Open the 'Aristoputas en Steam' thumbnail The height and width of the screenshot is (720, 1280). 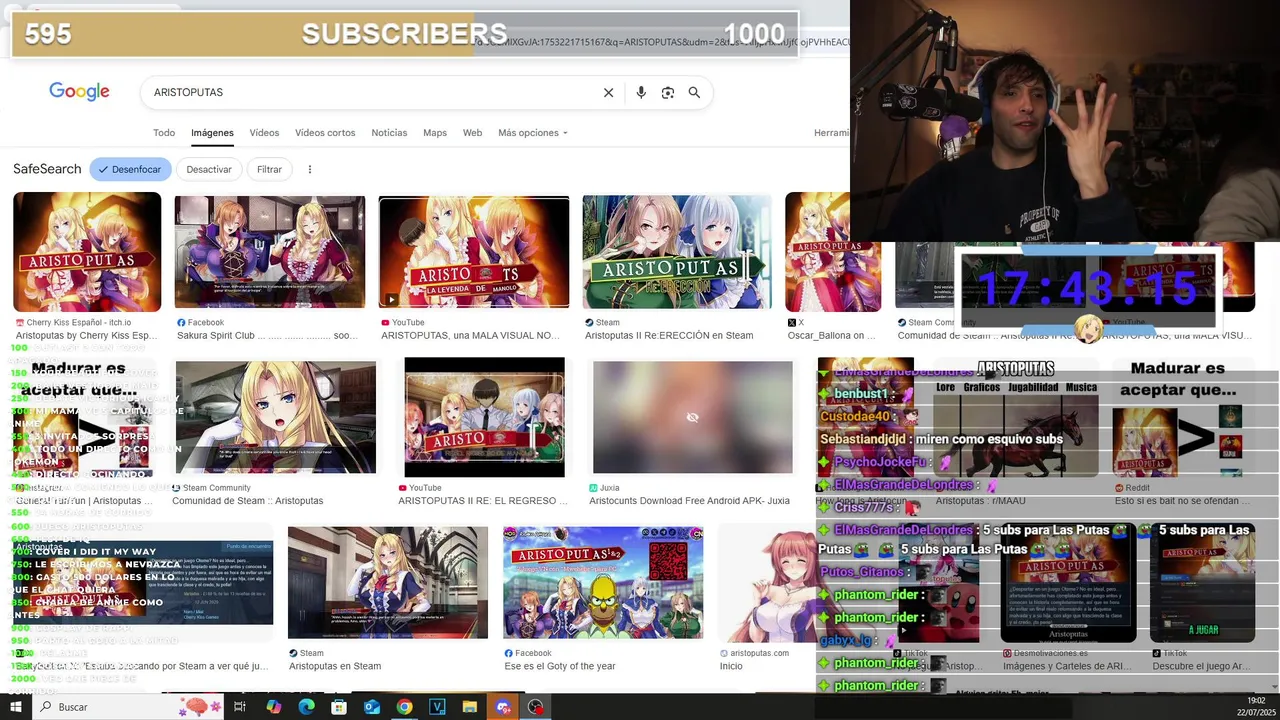pos(388,582)
